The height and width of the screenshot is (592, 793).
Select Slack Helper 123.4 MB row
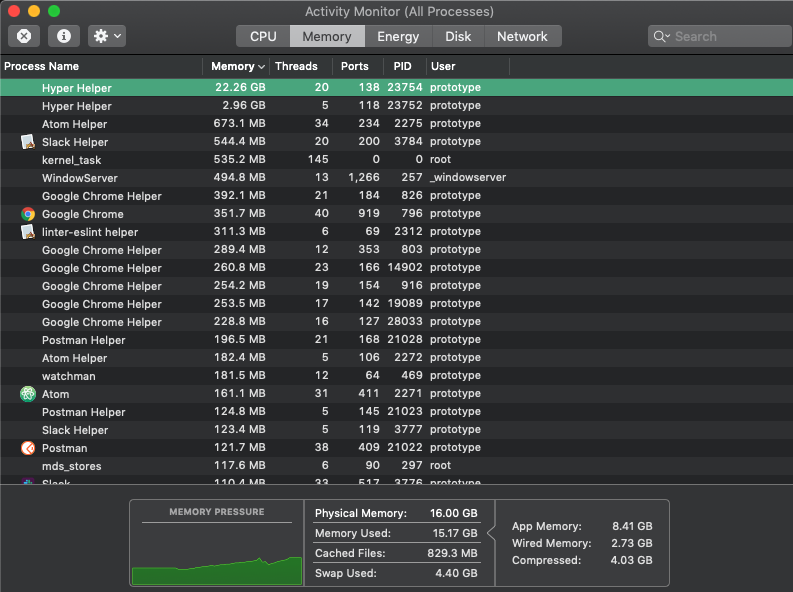click(x=396, y=430)
